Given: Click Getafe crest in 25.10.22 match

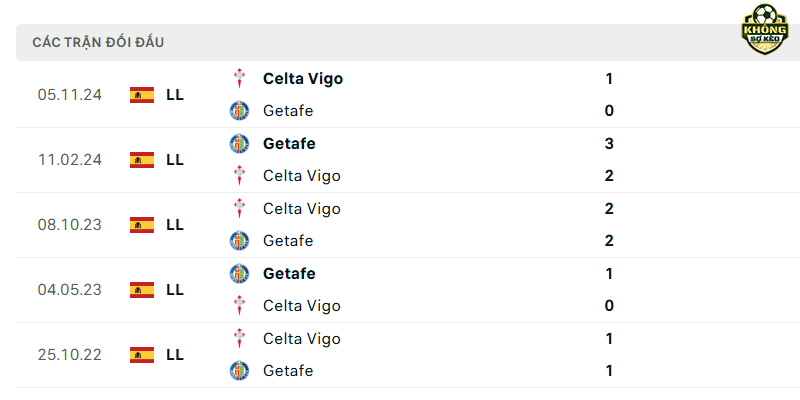Looking at the screenshot, I should click(239, 370).
